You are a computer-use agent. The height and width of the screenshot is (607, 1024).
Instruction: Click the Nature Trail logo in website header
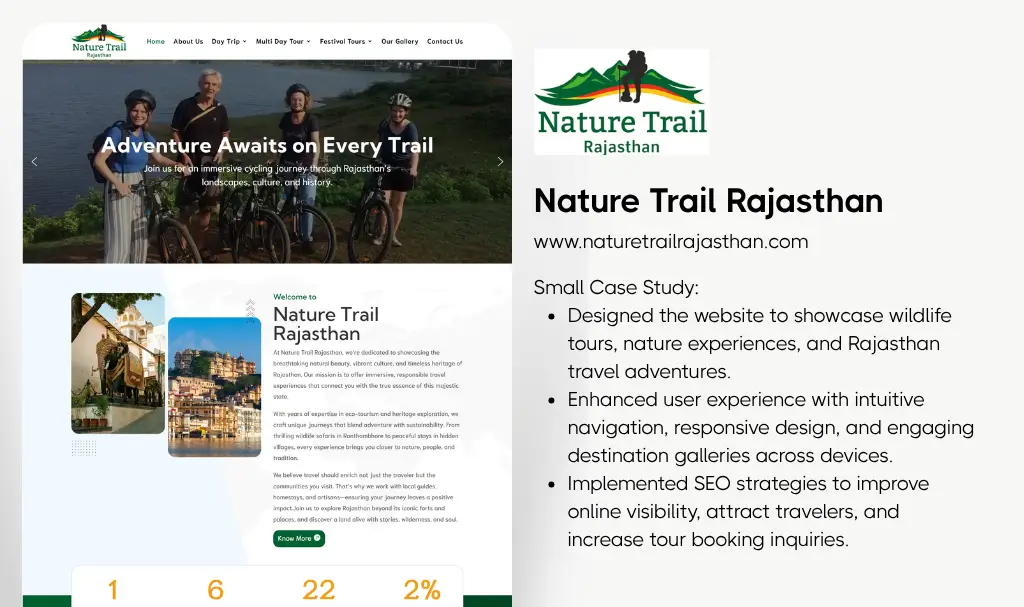coord(99,42)
